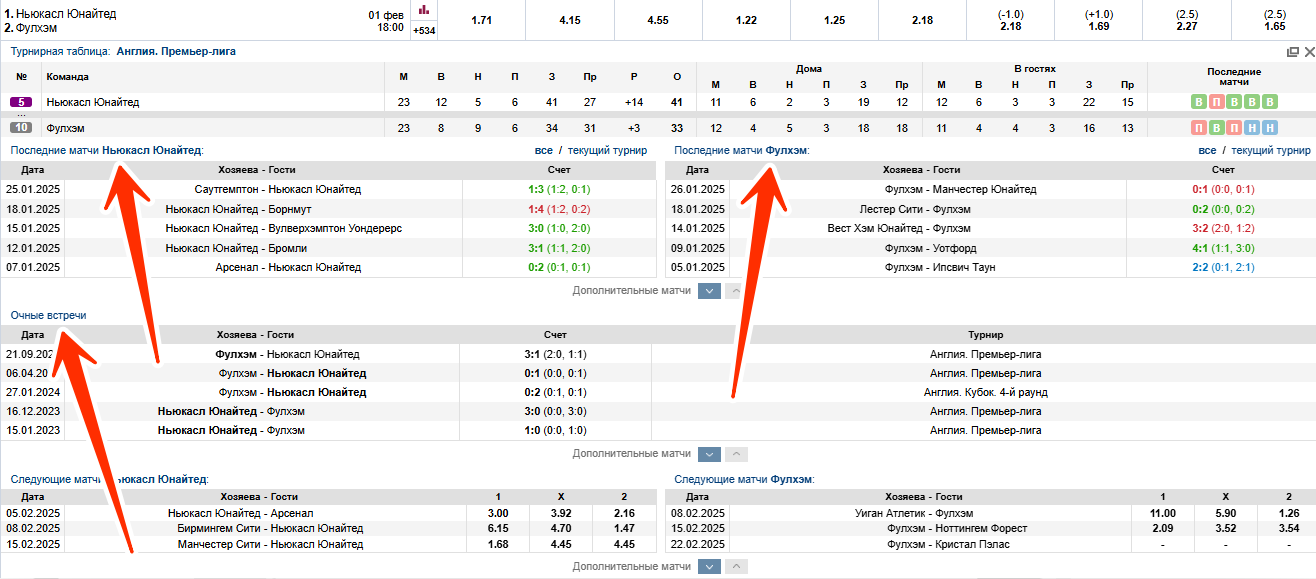
Task: Click the 1:4 (1:2, 0:2) Bournemouth score
Action: tap(558, 209)
